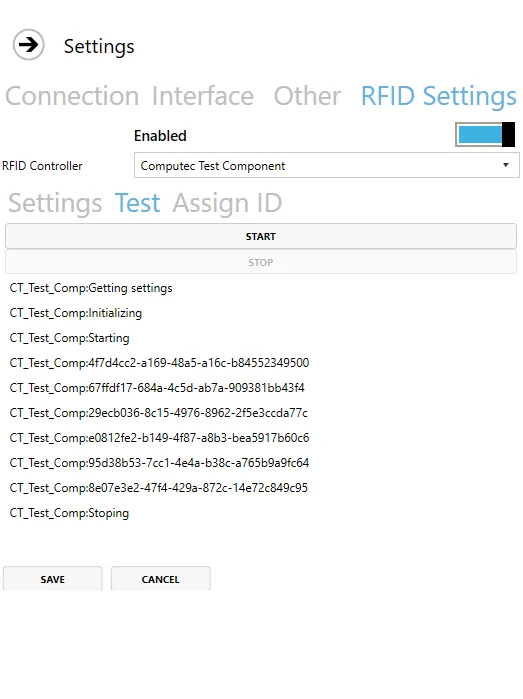This screenshot has height=699, width=523.
Task: Select log line 'CT_Test_Comp:Stoping'
Action: click(69, 513)
